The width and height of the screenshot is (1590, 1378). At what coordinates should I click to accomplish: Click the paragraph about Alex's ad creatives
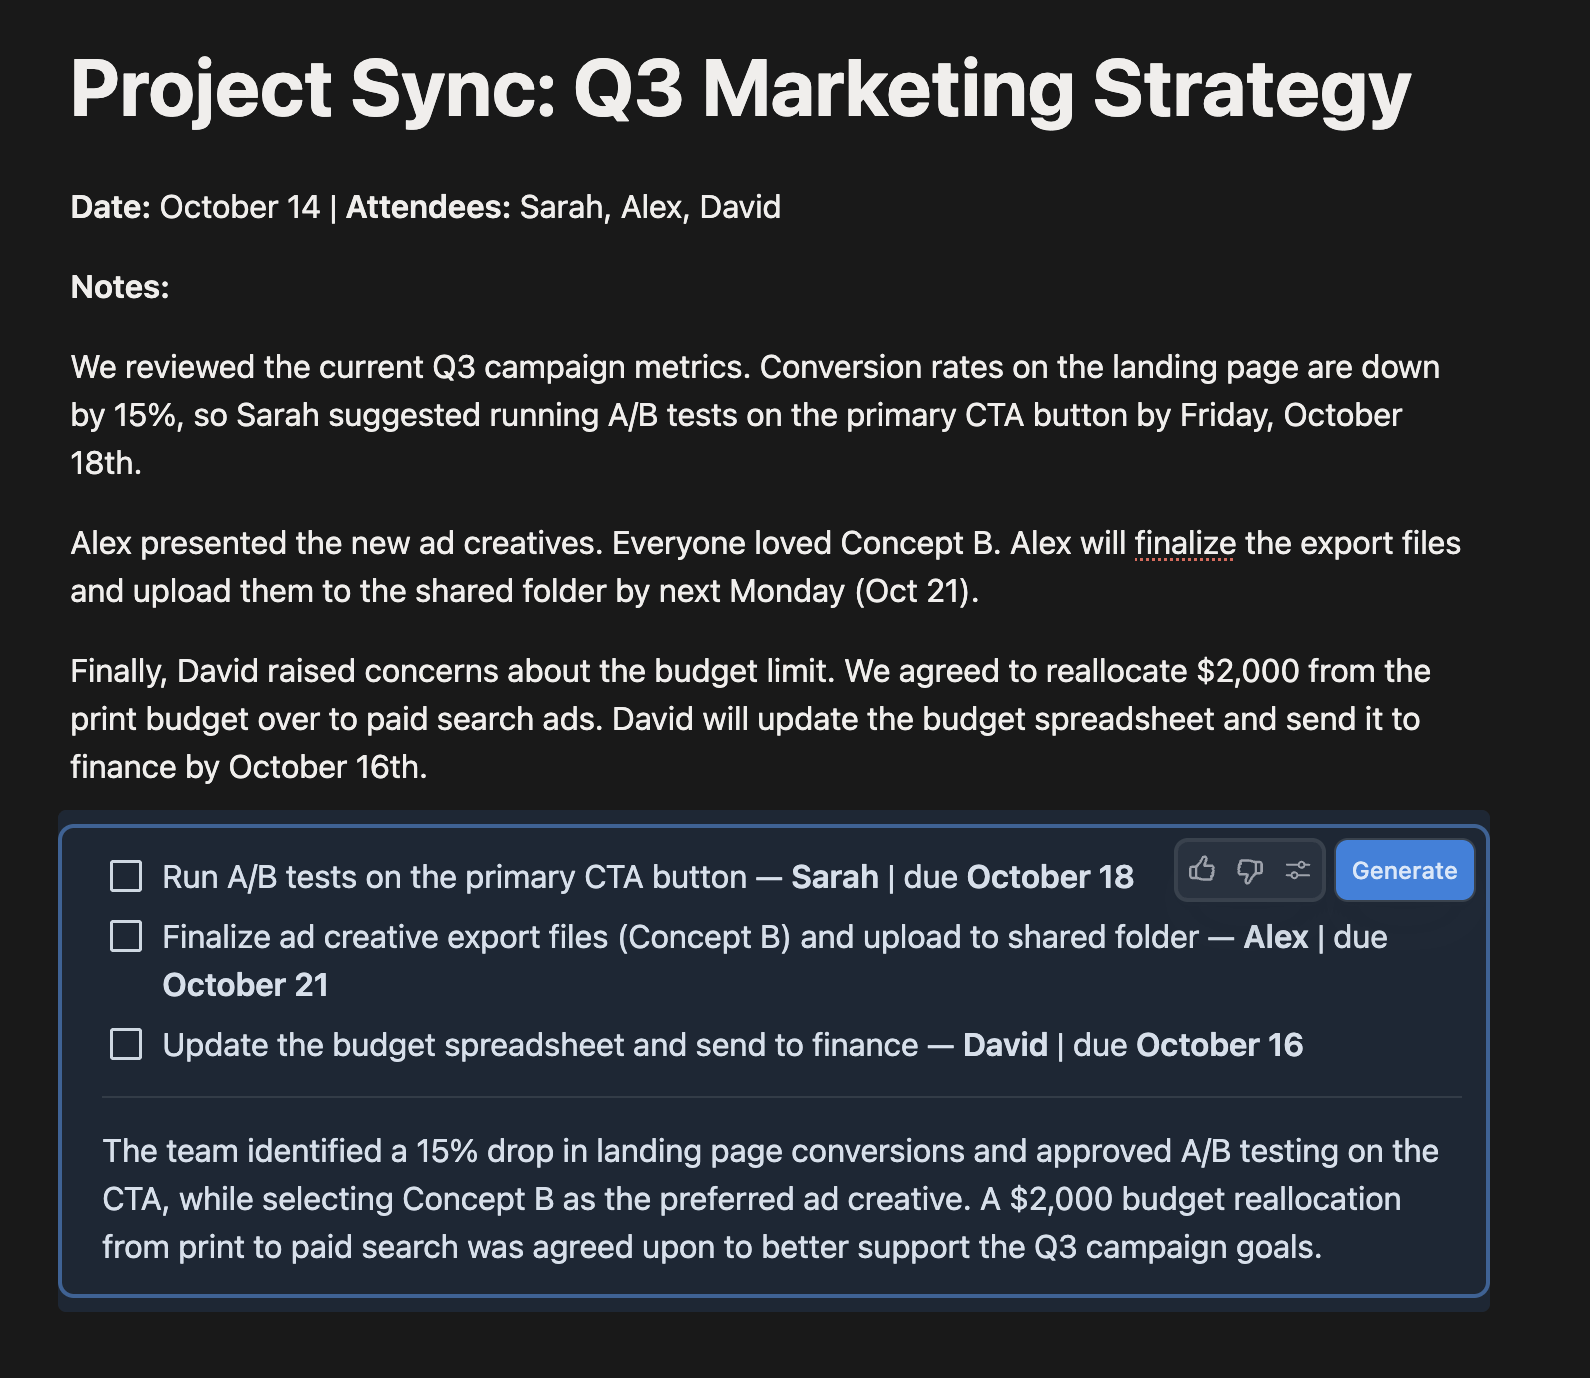[765, 567]
